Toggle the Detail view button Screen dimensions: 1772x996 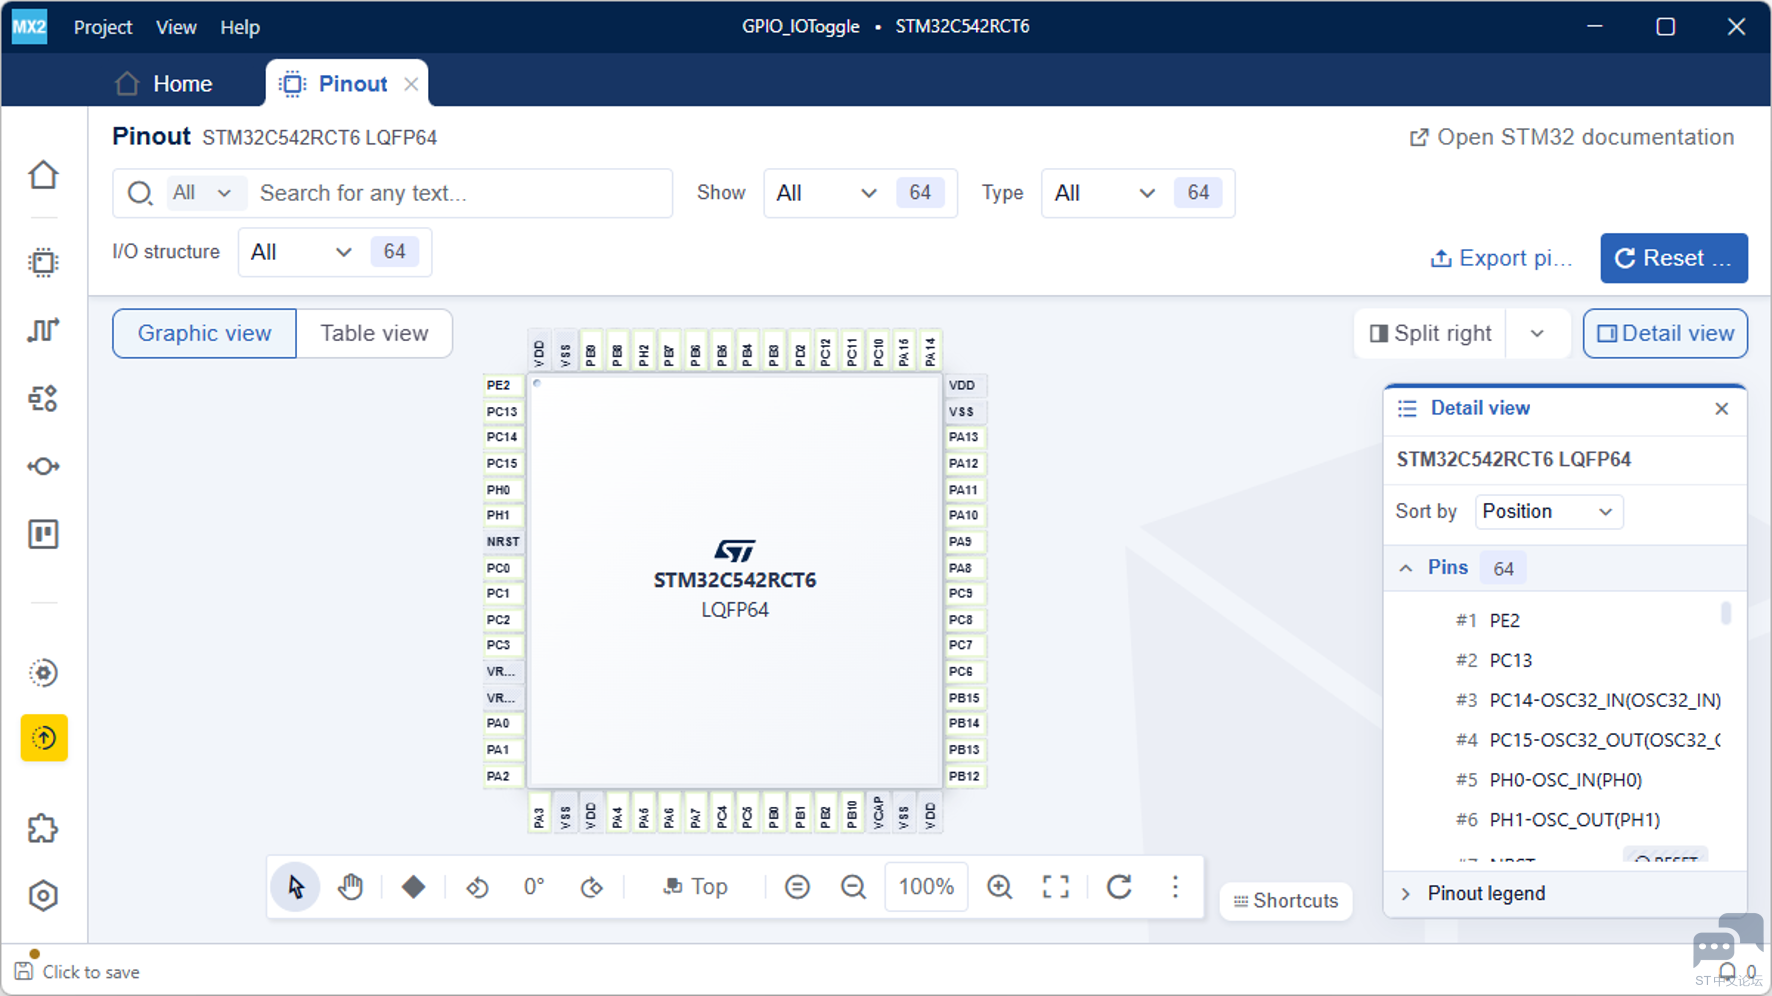pos(1665,333)
